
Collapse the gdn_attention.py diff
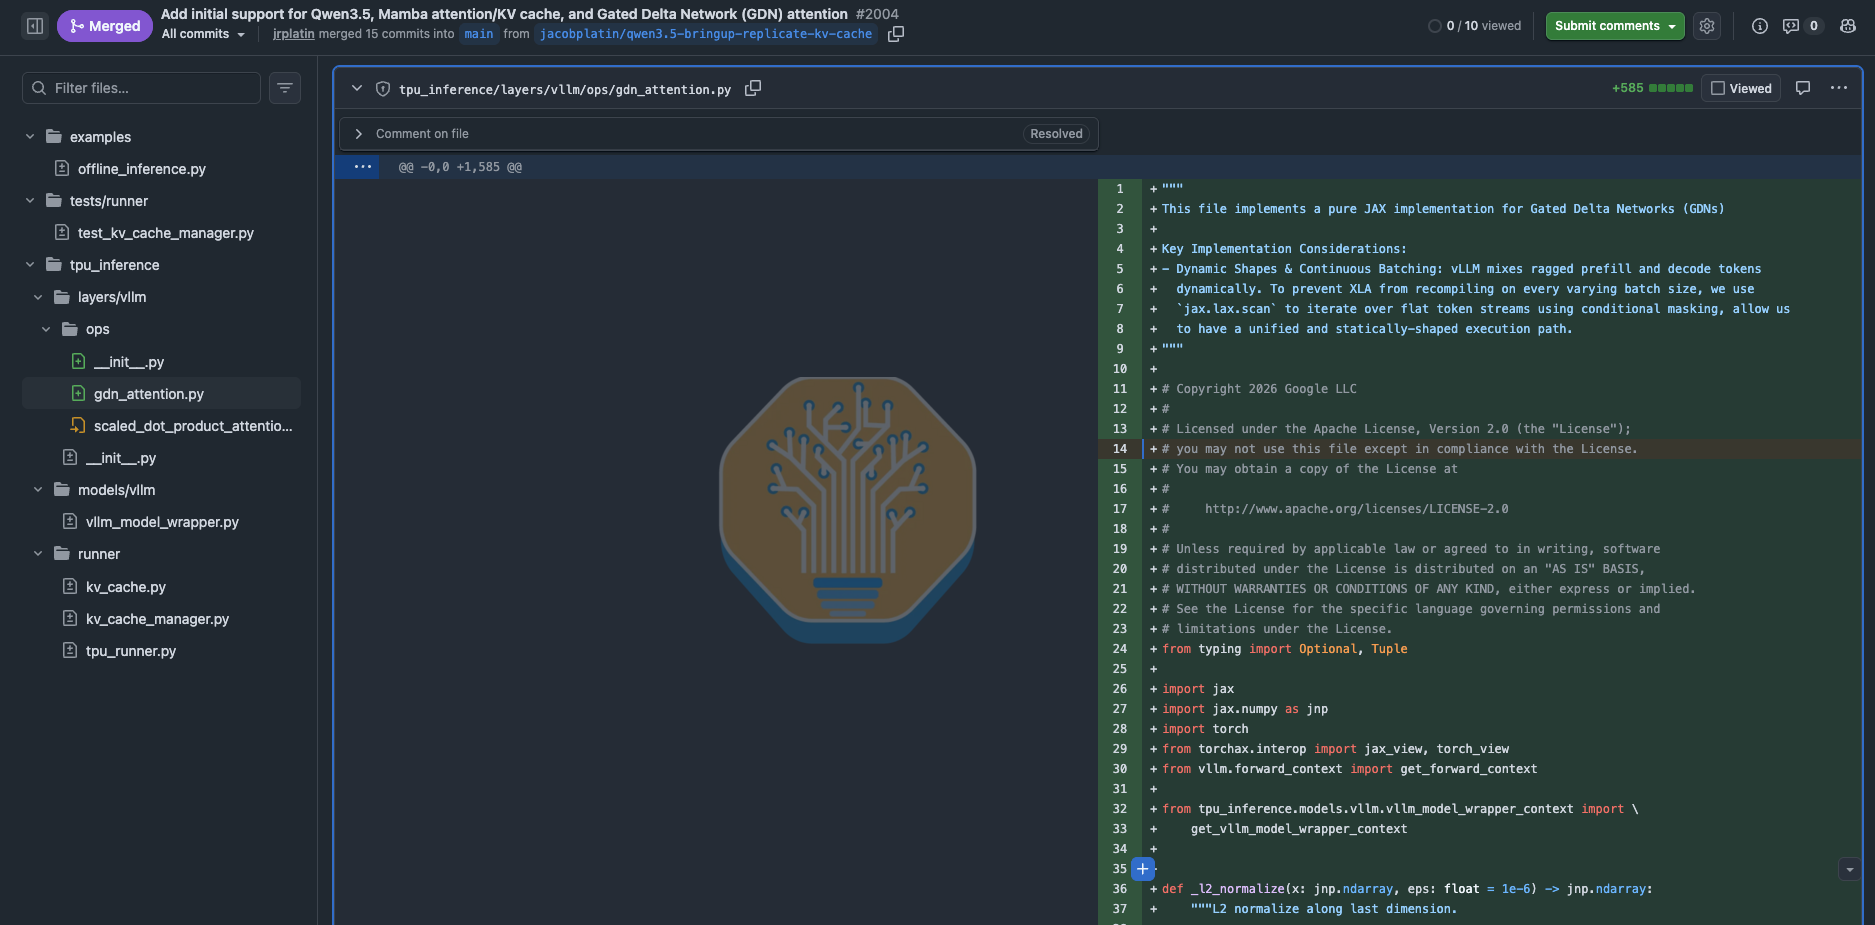coord(357,88)
